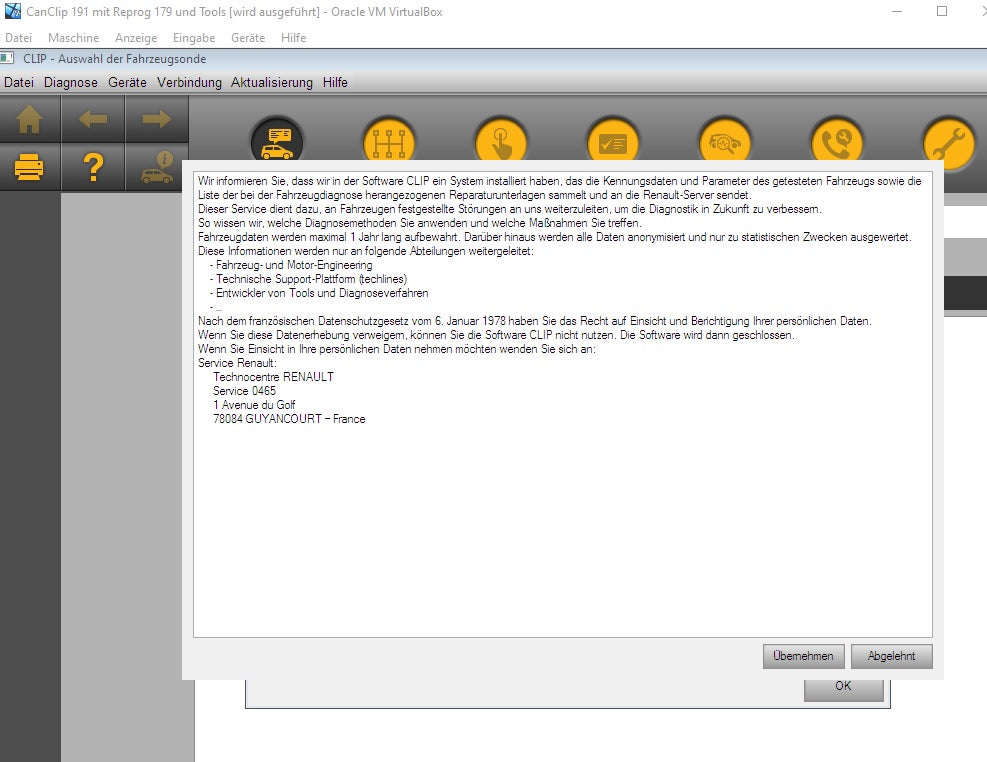This screenshot has height=762, width=987.
Task: Open the gearbox diagram round icon
Action: 389,143
